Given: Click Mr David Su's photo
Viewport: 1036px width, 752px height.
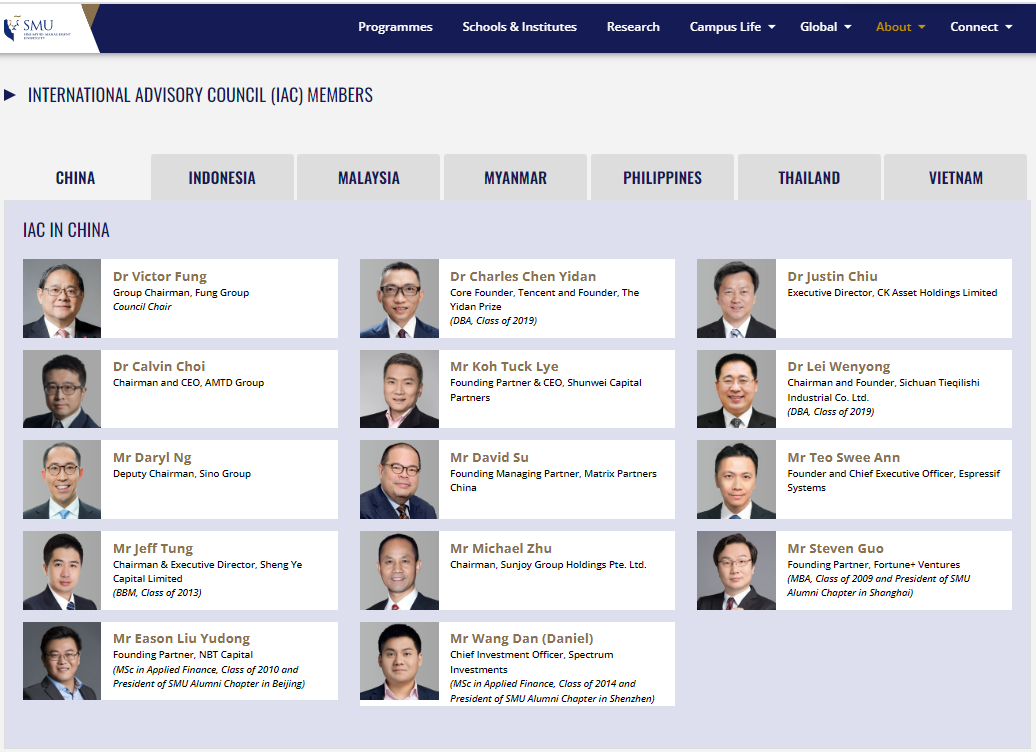Looking at the screenshot, I should tap(399, 480).
